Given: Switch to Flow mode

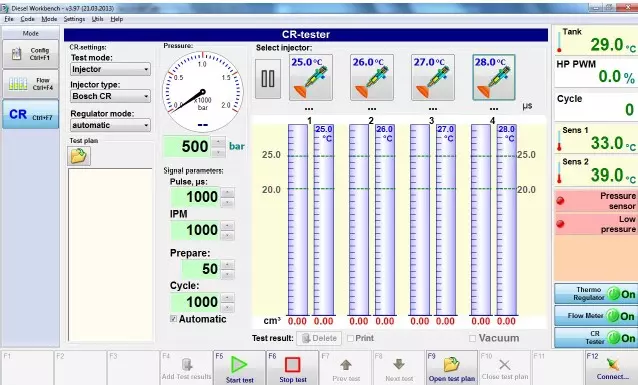Looking at the screenshot, I should point(31,83).
